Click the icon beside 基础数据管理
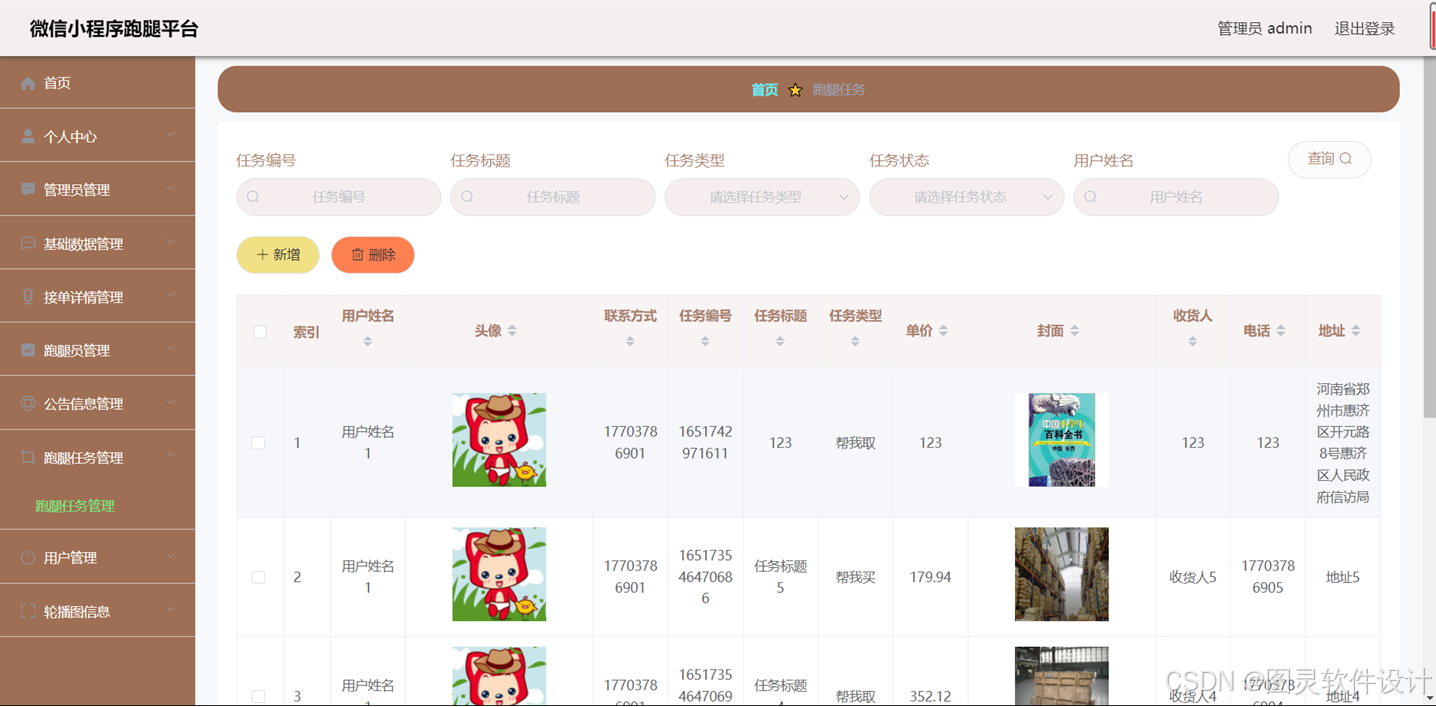1436x707 pixels. (28, 243)
